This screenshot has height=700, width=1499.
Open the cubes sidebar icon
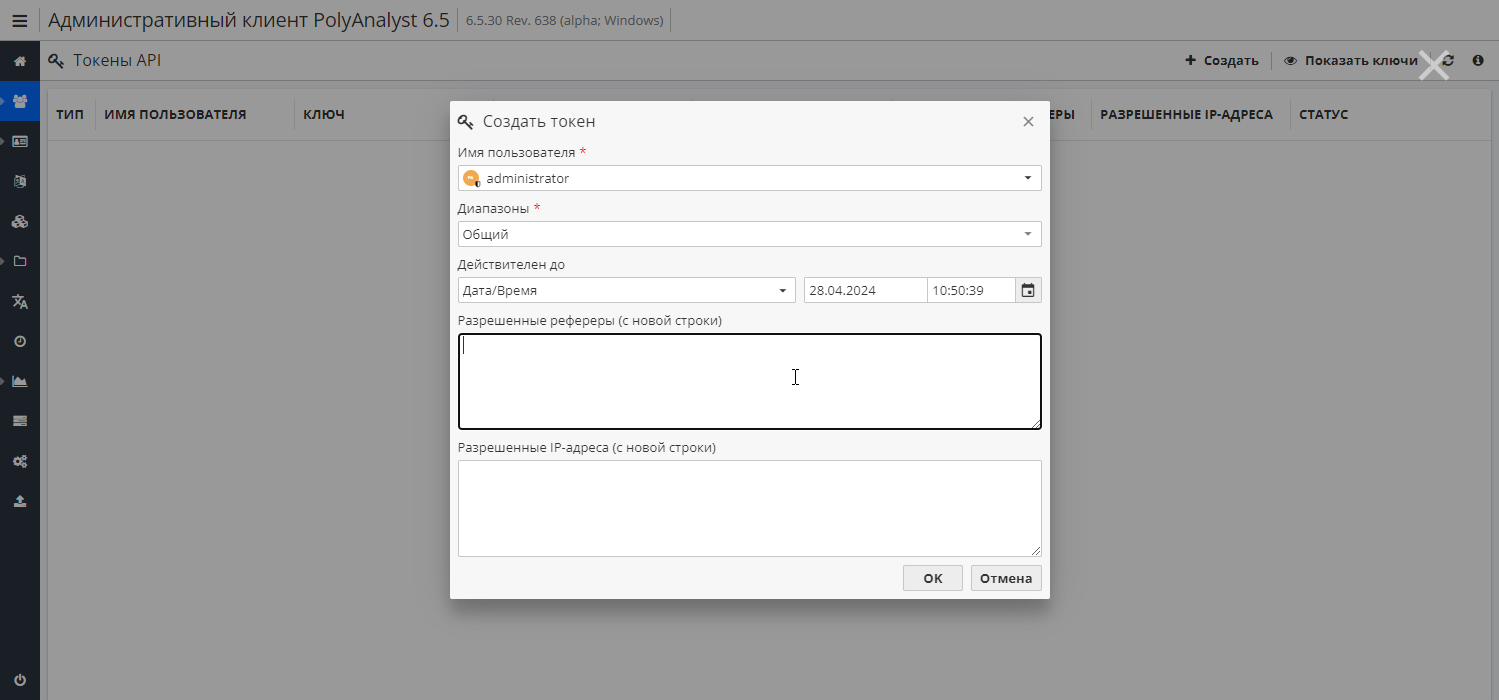[x=19, y=221]
